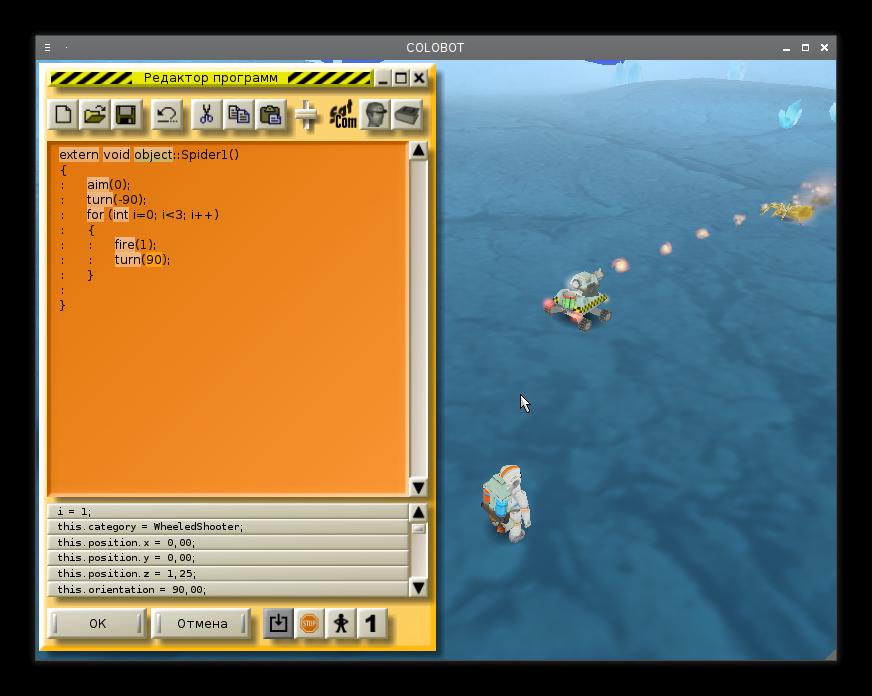Select 'this.orientation = 90,00;' row
872x696 pixels.
click(228, 589)
